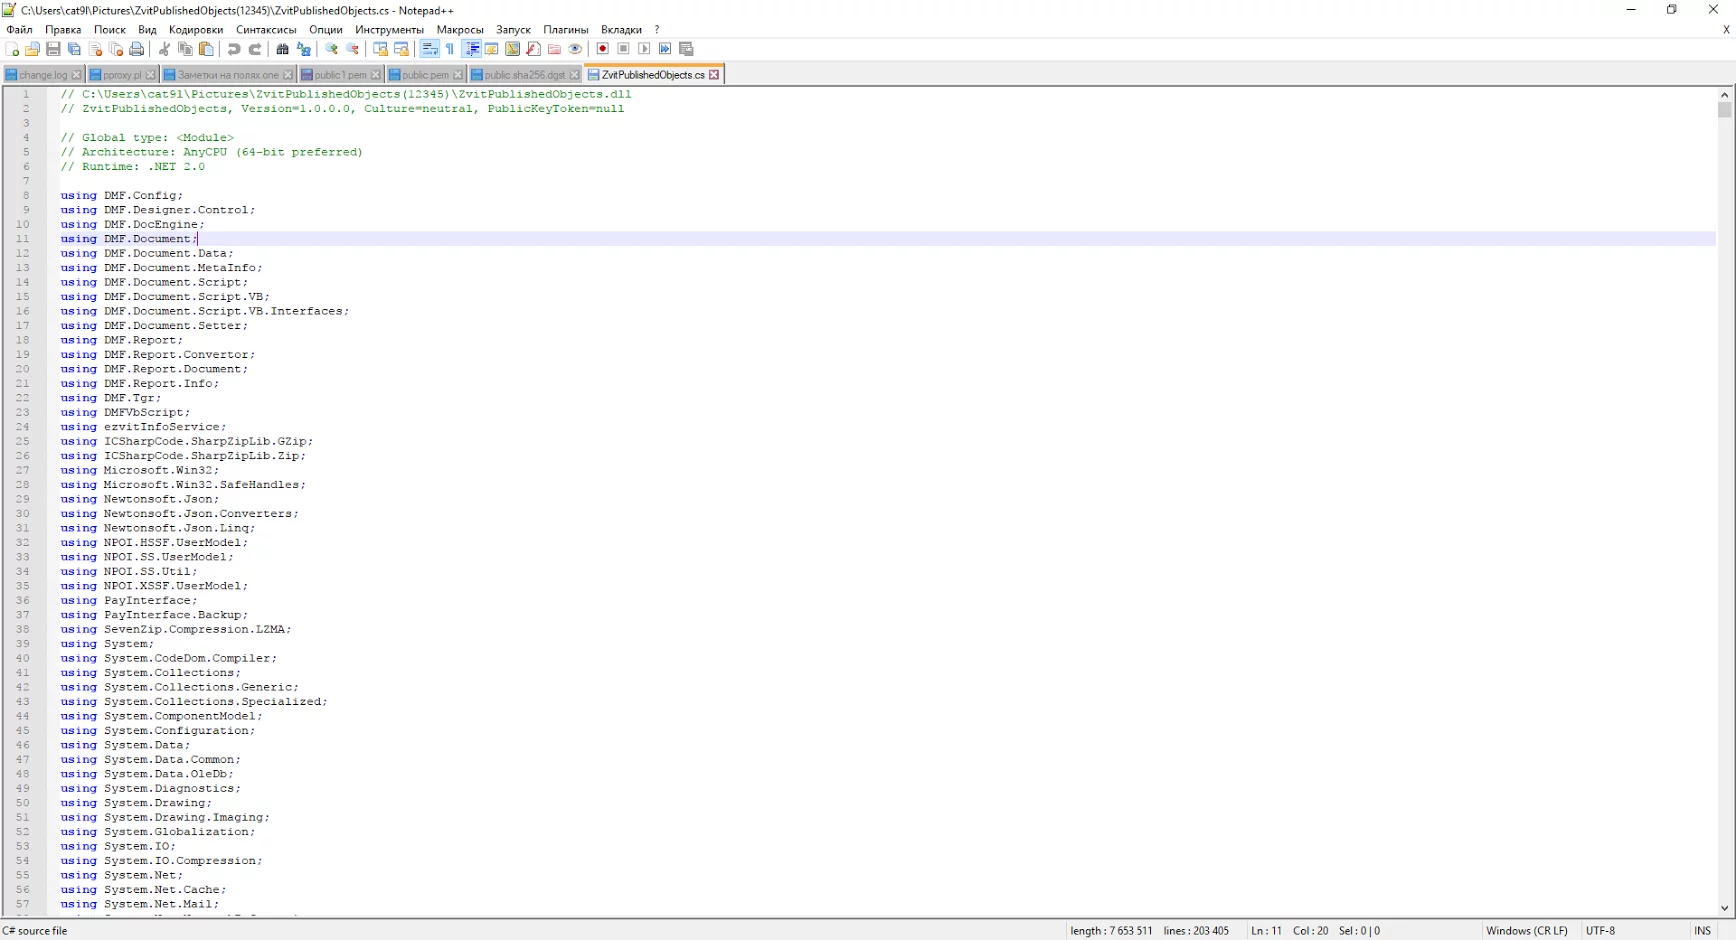This screenshot has height=940, width=1736.
Task: Print the document with the printer icon
Action: (138, 49)
